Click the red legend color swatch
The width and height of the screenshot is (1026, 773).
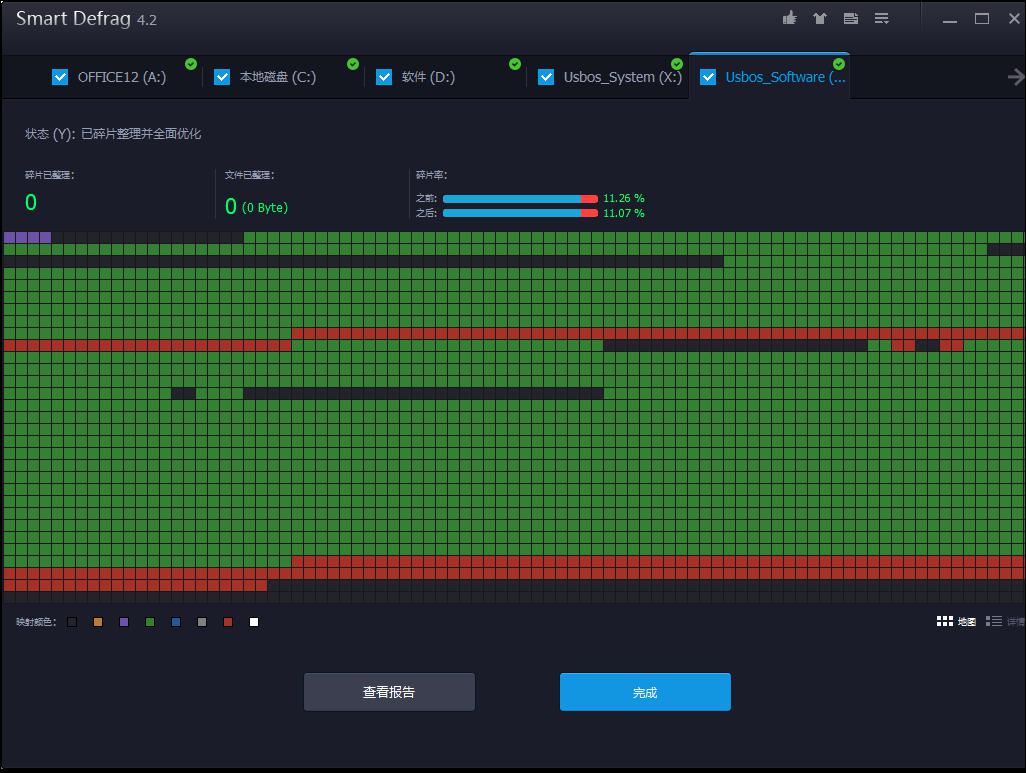[228, 622]
